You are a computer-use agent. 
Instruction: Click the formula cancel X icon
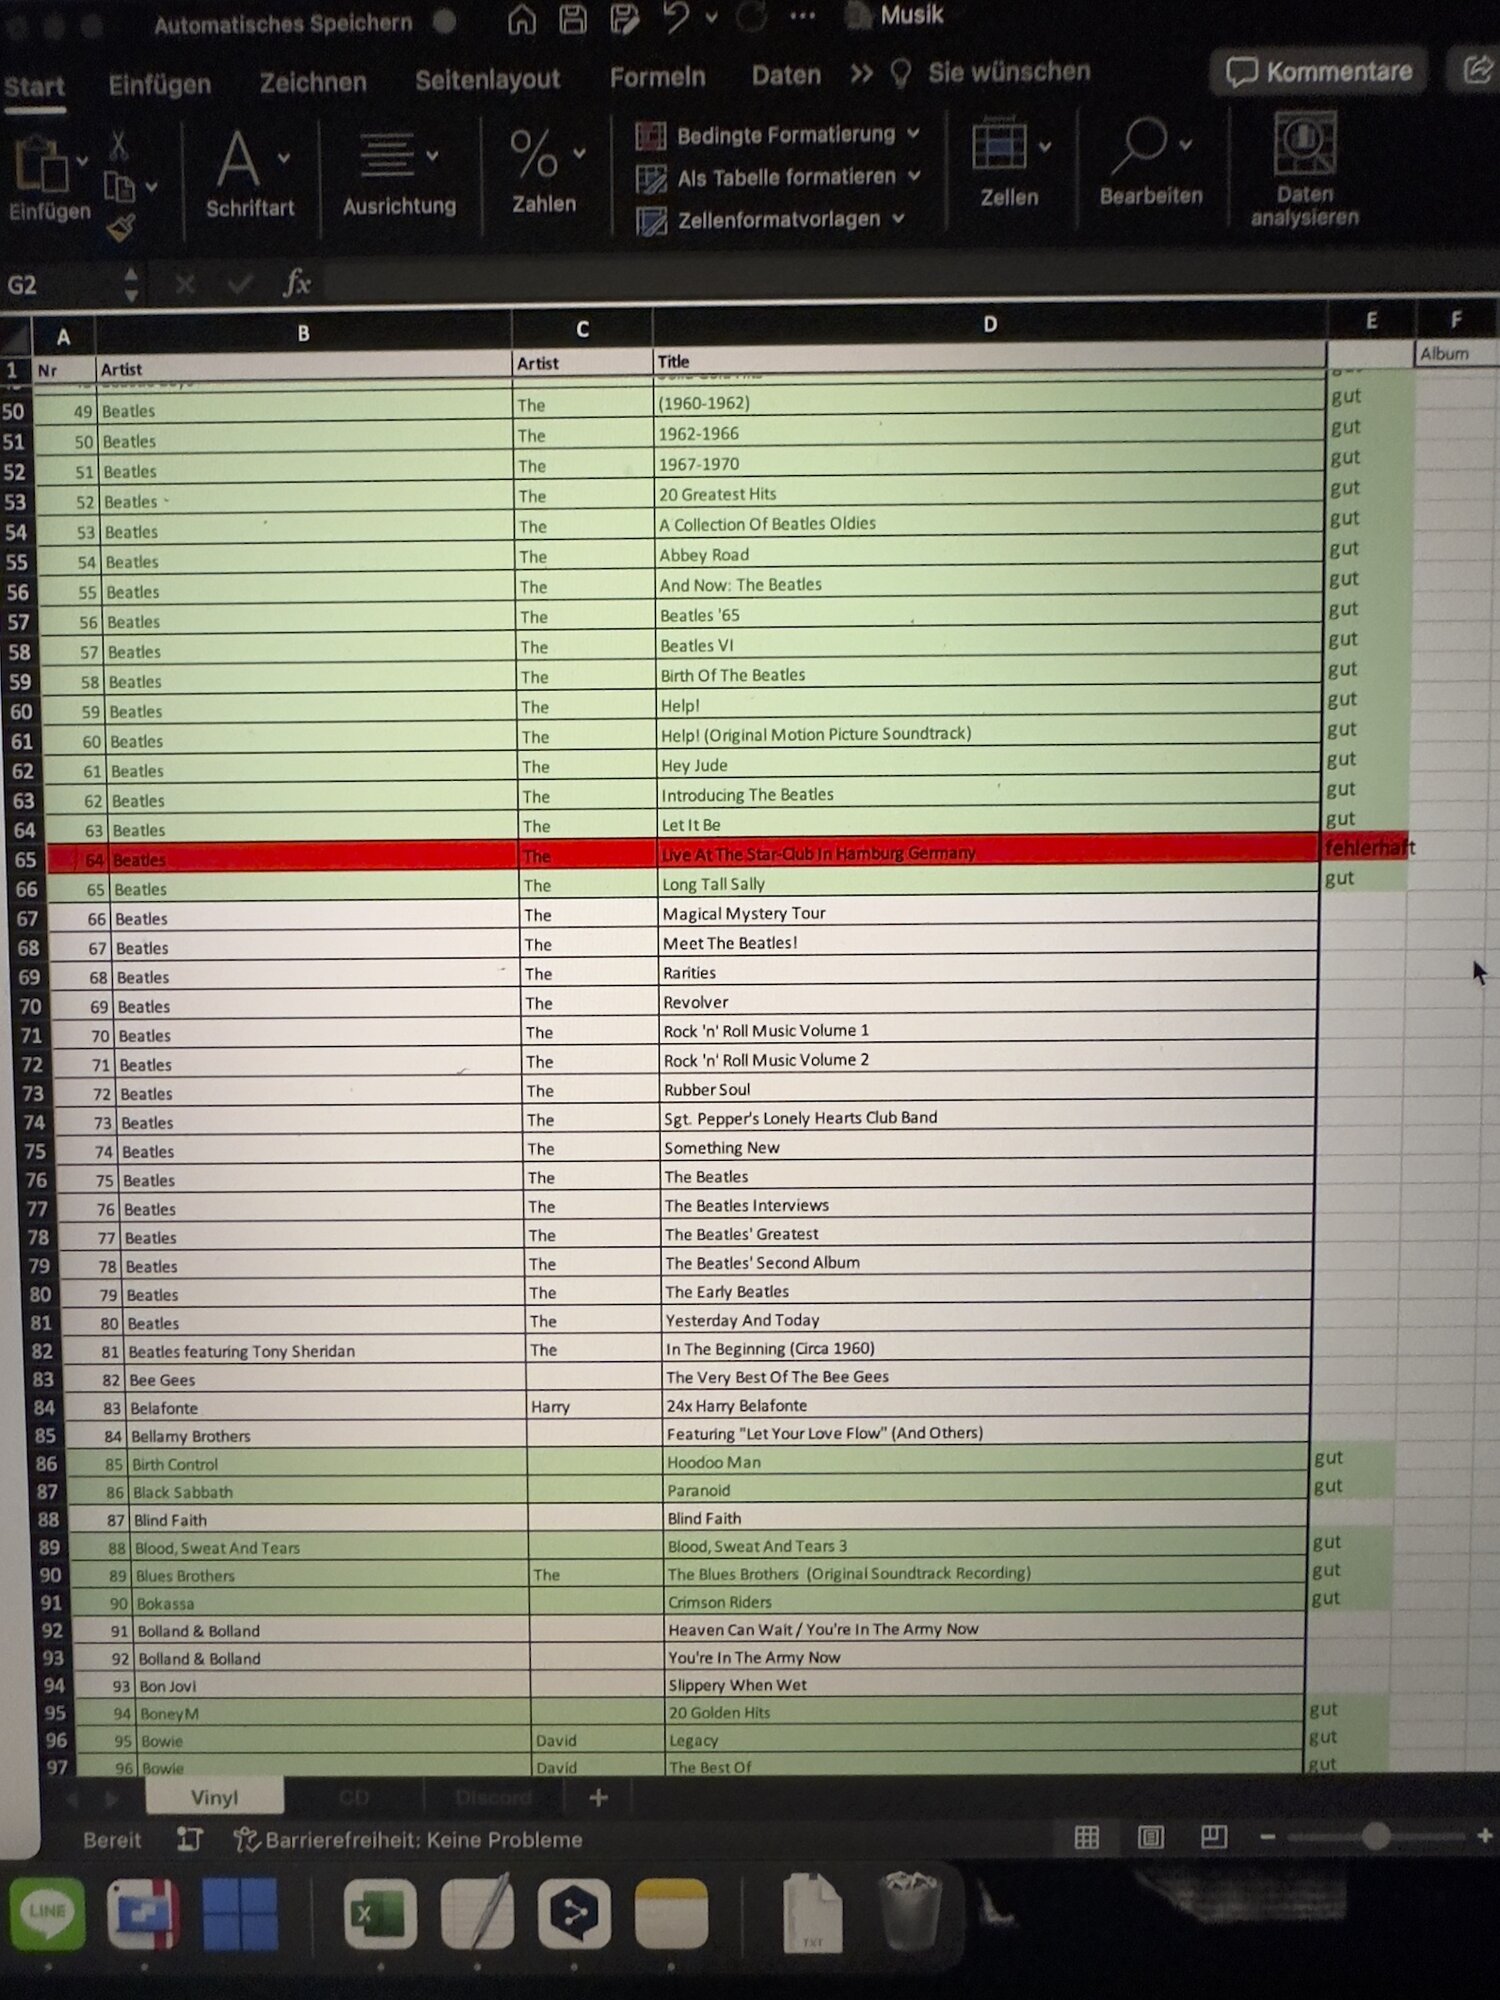(x=185, y=285)
